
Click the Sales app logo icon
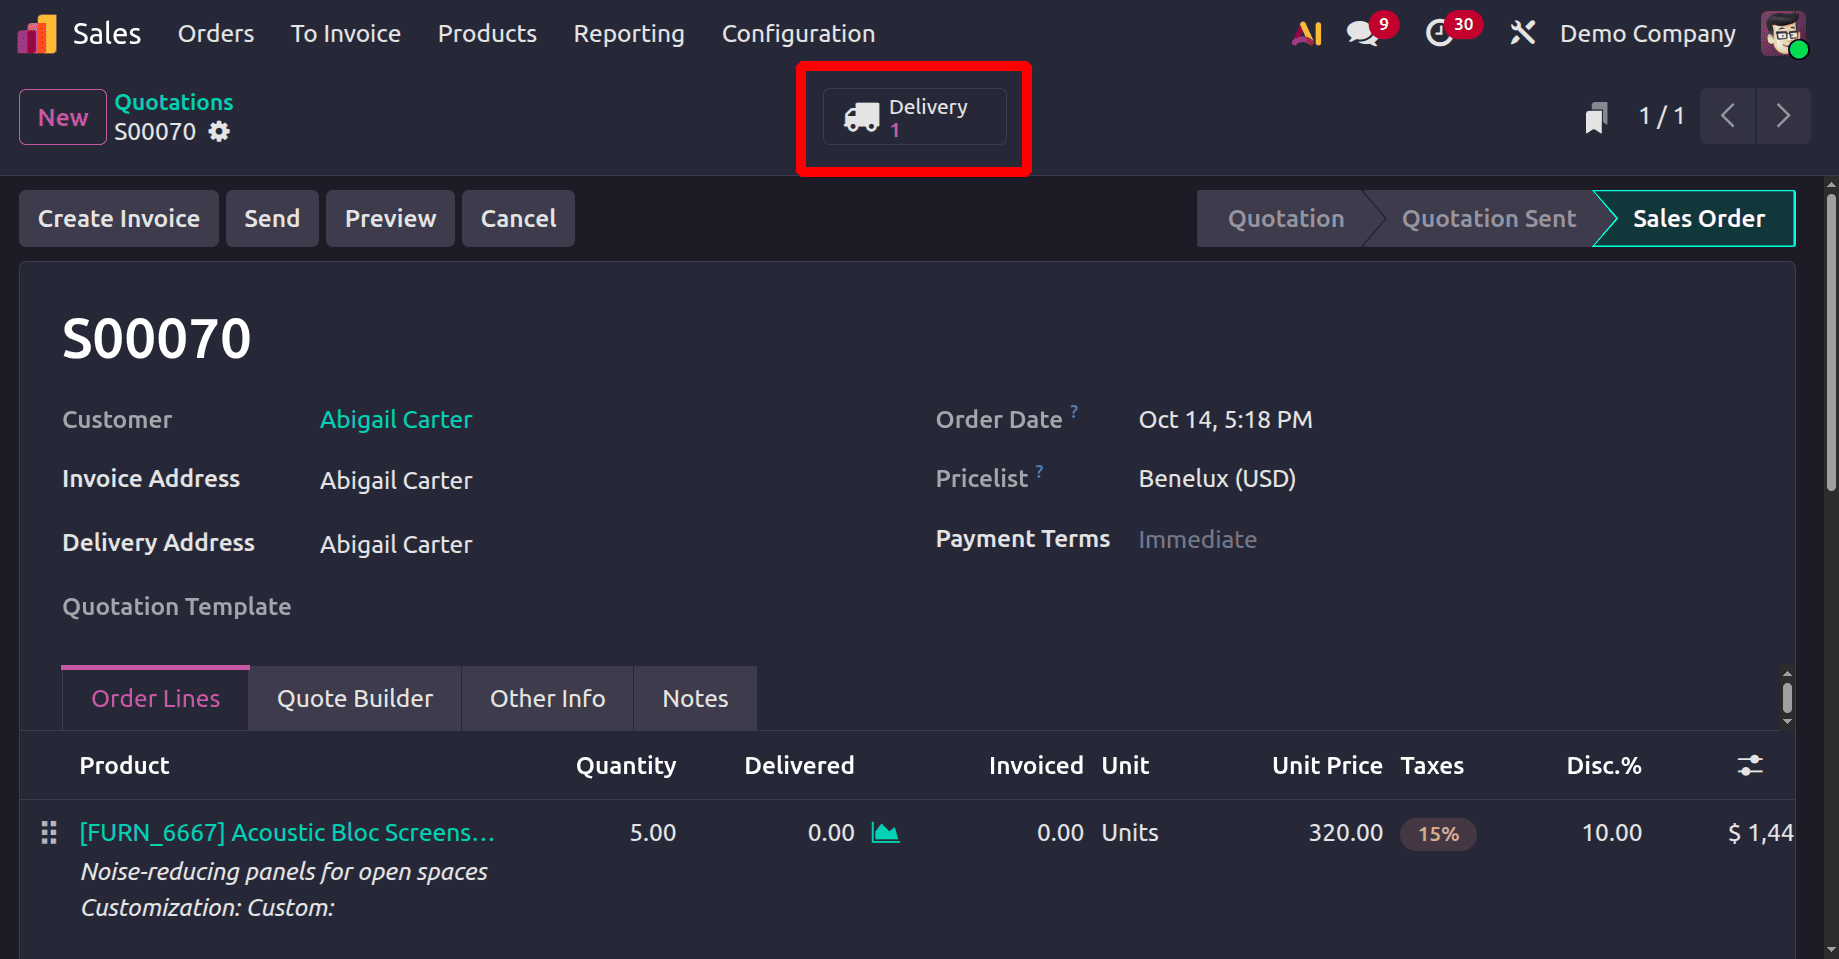tap(37, 34)
